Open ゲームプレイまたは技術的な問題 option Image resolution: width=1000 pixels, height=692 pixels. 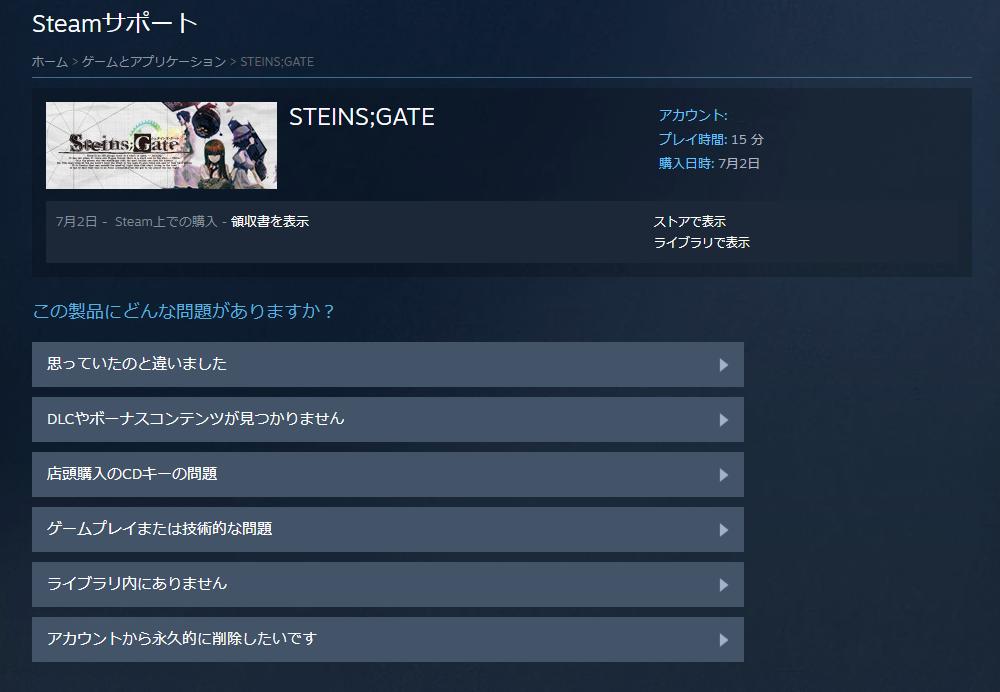388,529
